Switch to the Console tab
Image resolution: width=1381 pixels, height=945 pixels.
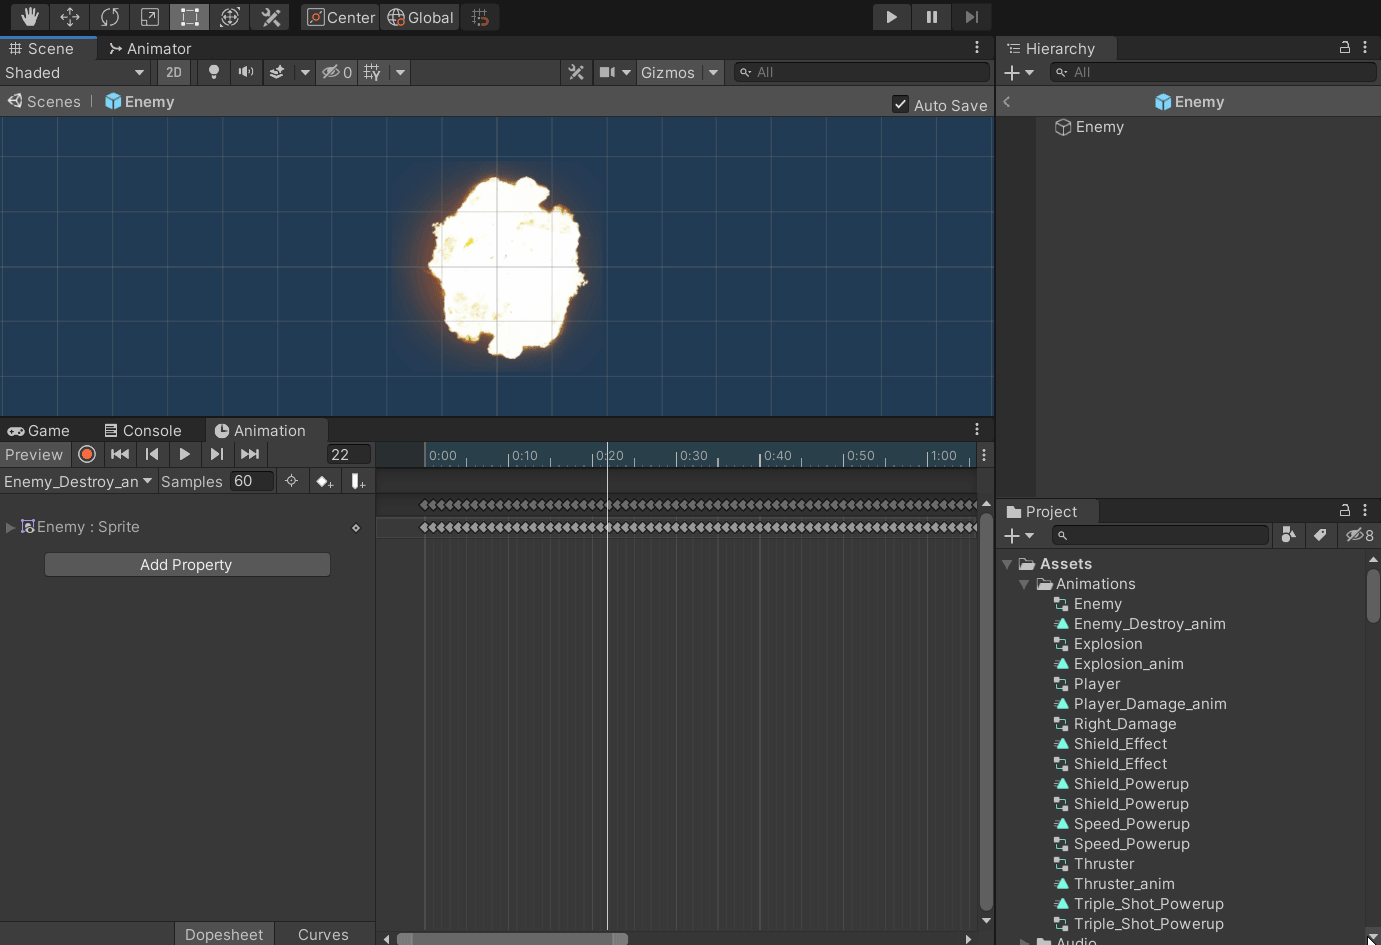(143, 430)
